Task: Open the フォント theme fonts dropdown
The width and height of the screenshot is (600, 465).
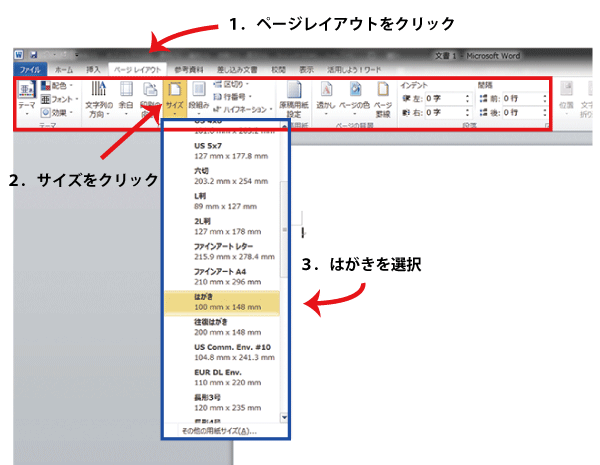Action: tap(59, 100)
